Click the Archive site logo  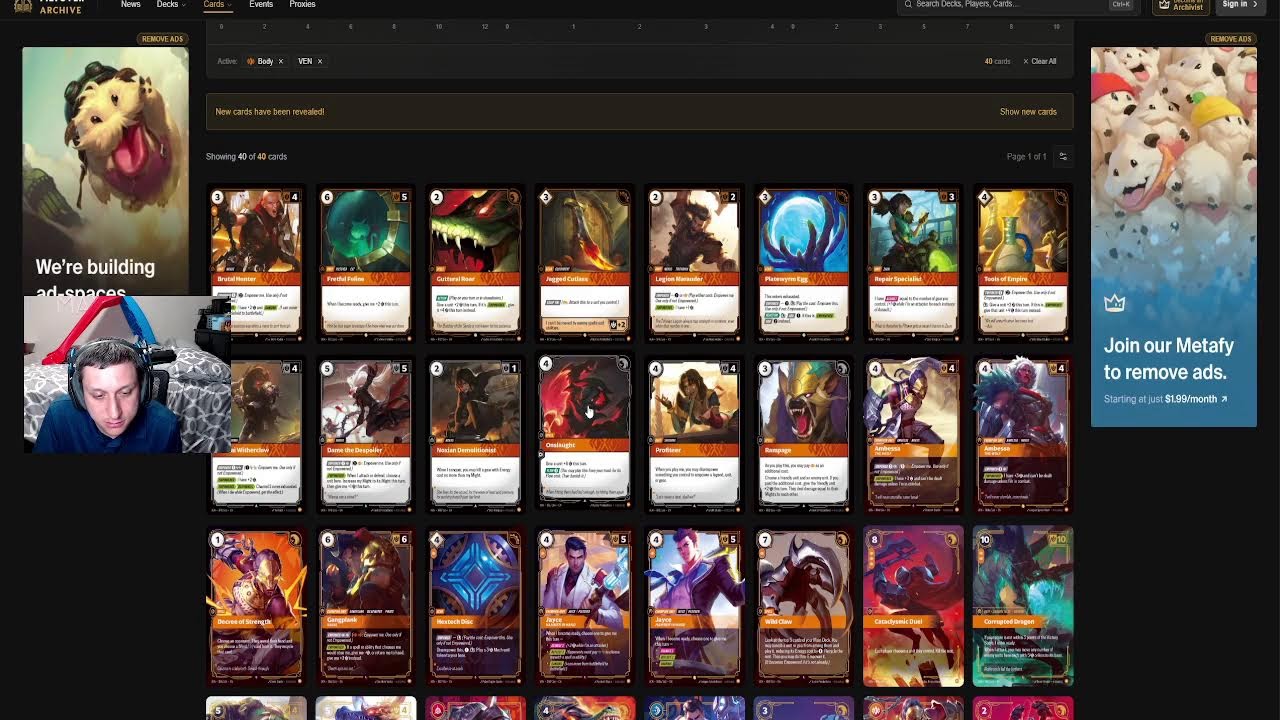click(x=47, y=5)
